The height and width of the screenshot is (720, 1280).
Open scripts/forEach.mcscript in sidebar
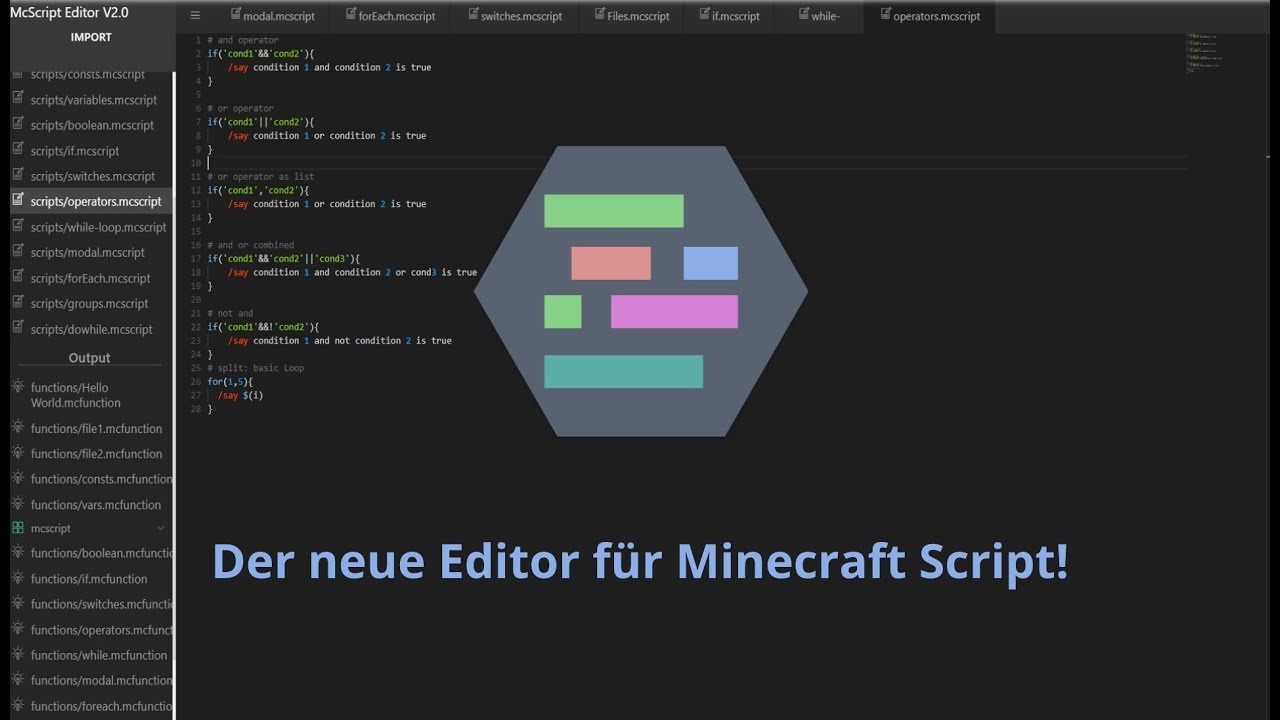91,278
